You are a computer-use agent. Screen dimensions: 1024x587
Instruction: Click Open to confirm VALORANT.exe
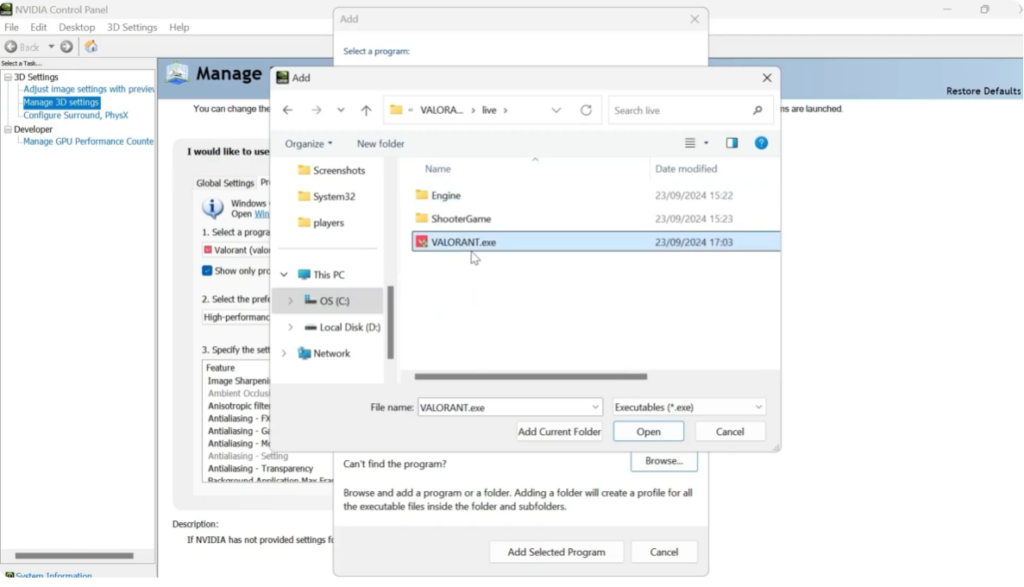648,431
